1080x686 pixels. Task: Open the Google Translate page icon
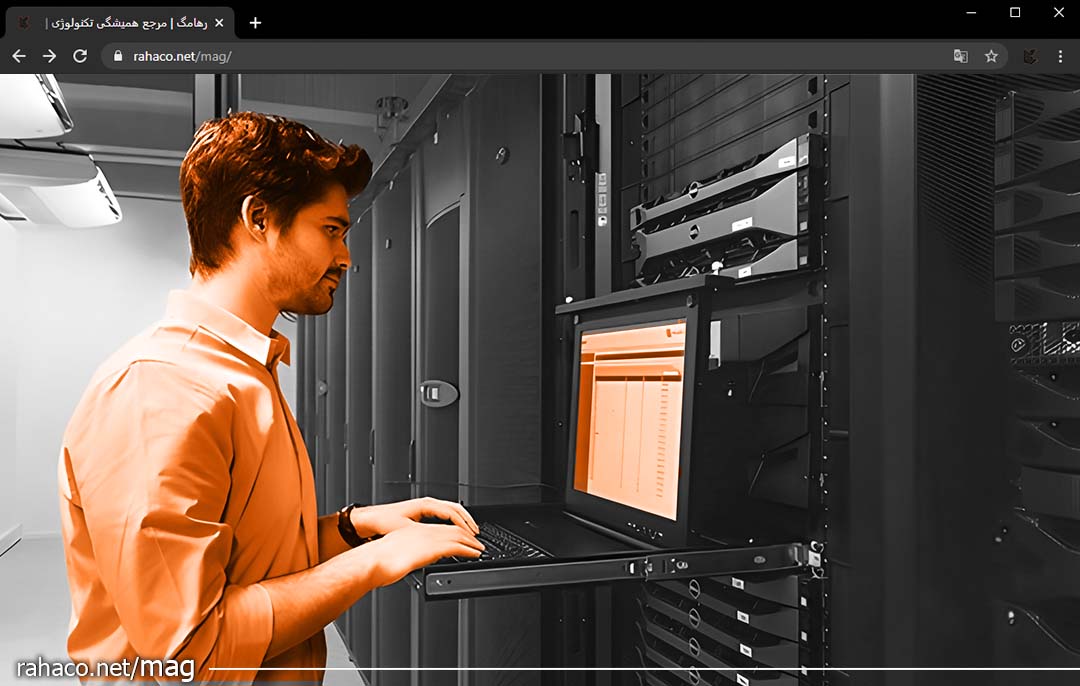[x=960, y=56]
